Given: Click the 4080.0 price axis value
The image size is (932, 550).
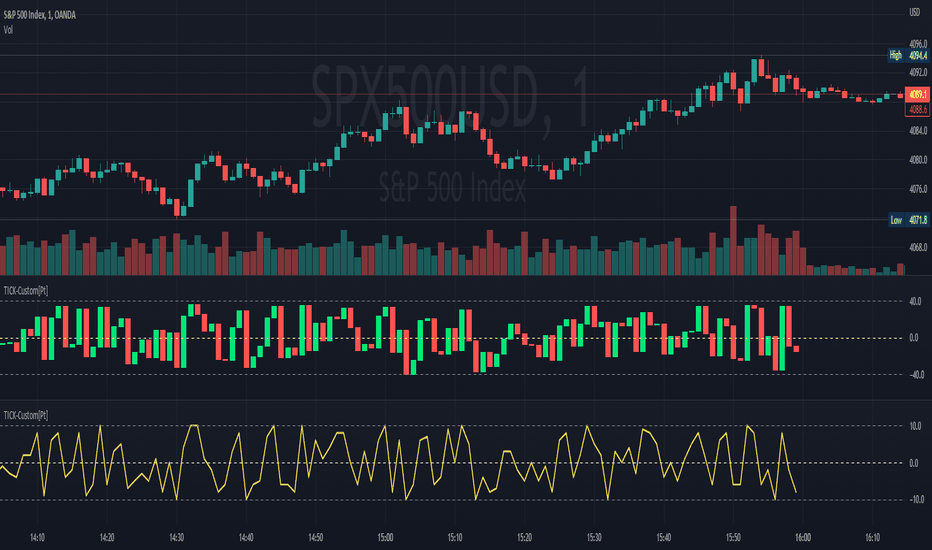Looking at the screenshot, I should 918,160.
